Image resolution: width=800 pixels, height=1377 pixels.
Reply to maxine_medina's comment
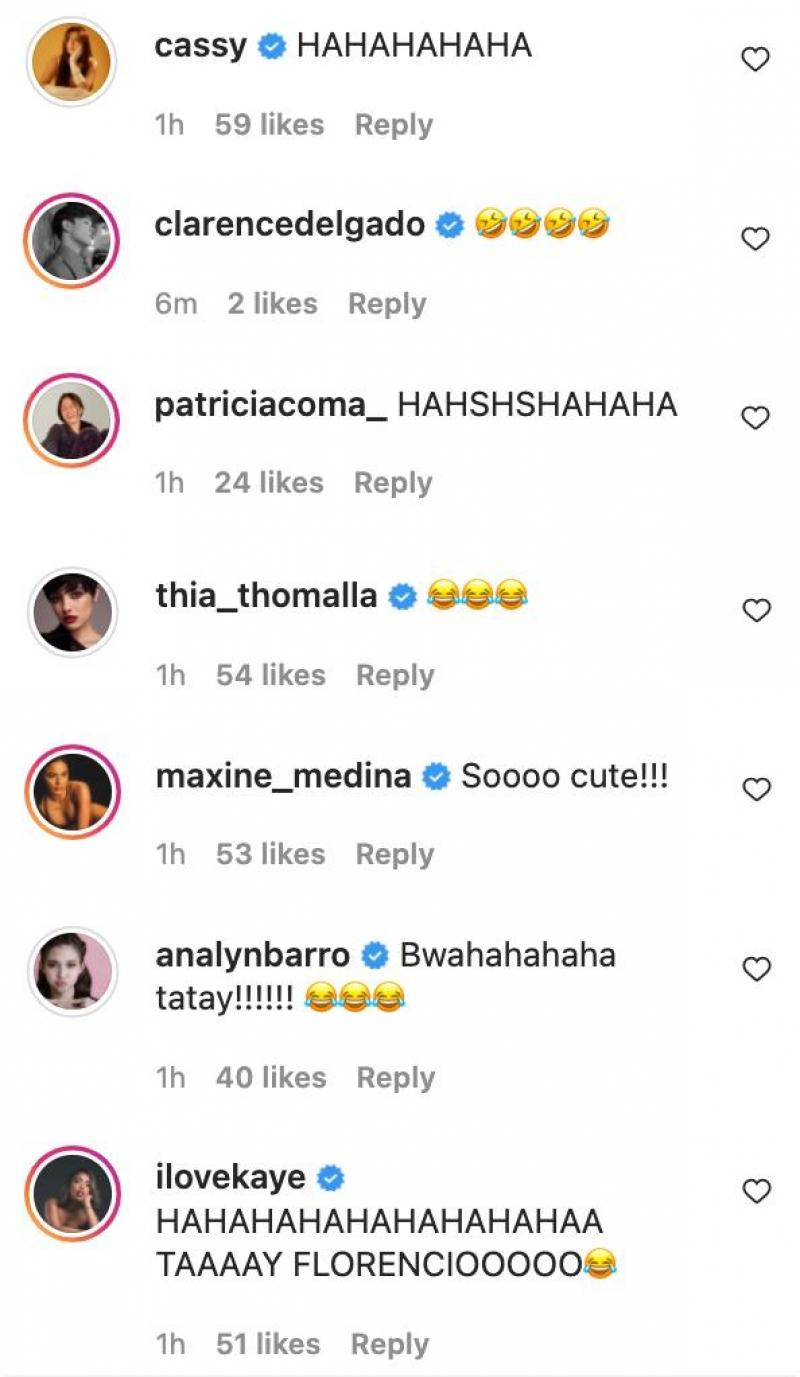click(396, 854)
